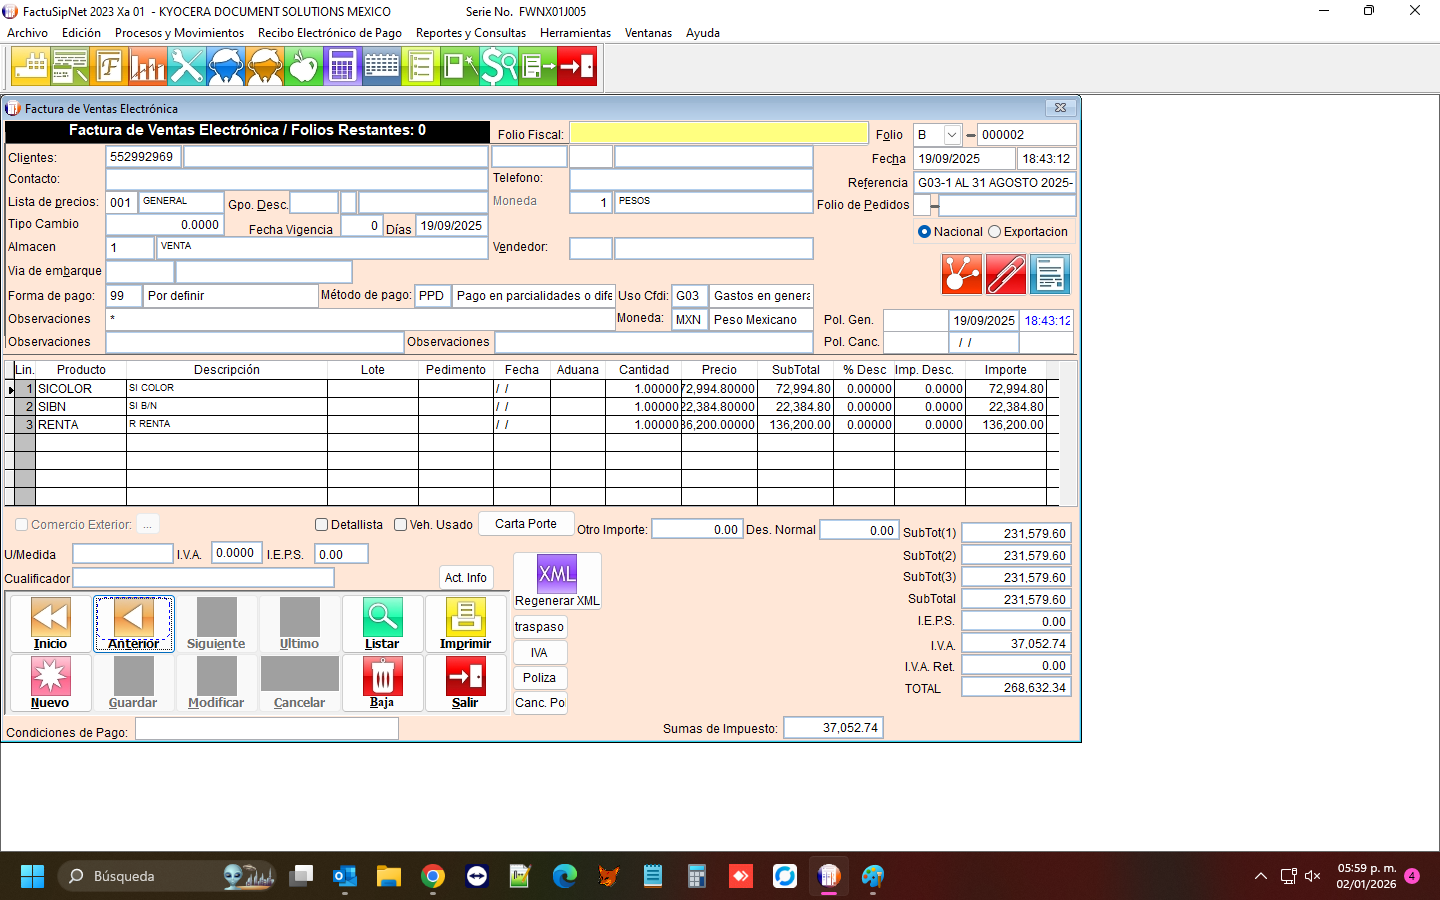The image size is (1440, 900).
Task: Click the bar chart toolbar icon
Action: pyautogui.click(x=148, y=67)
